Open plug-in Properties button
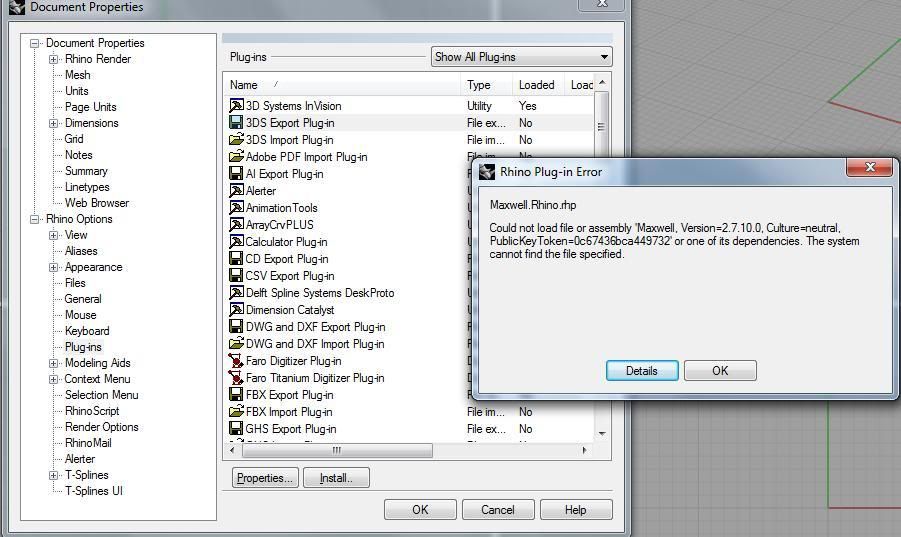The height and width of the screenshot is (537, 901). pos(265,478)
